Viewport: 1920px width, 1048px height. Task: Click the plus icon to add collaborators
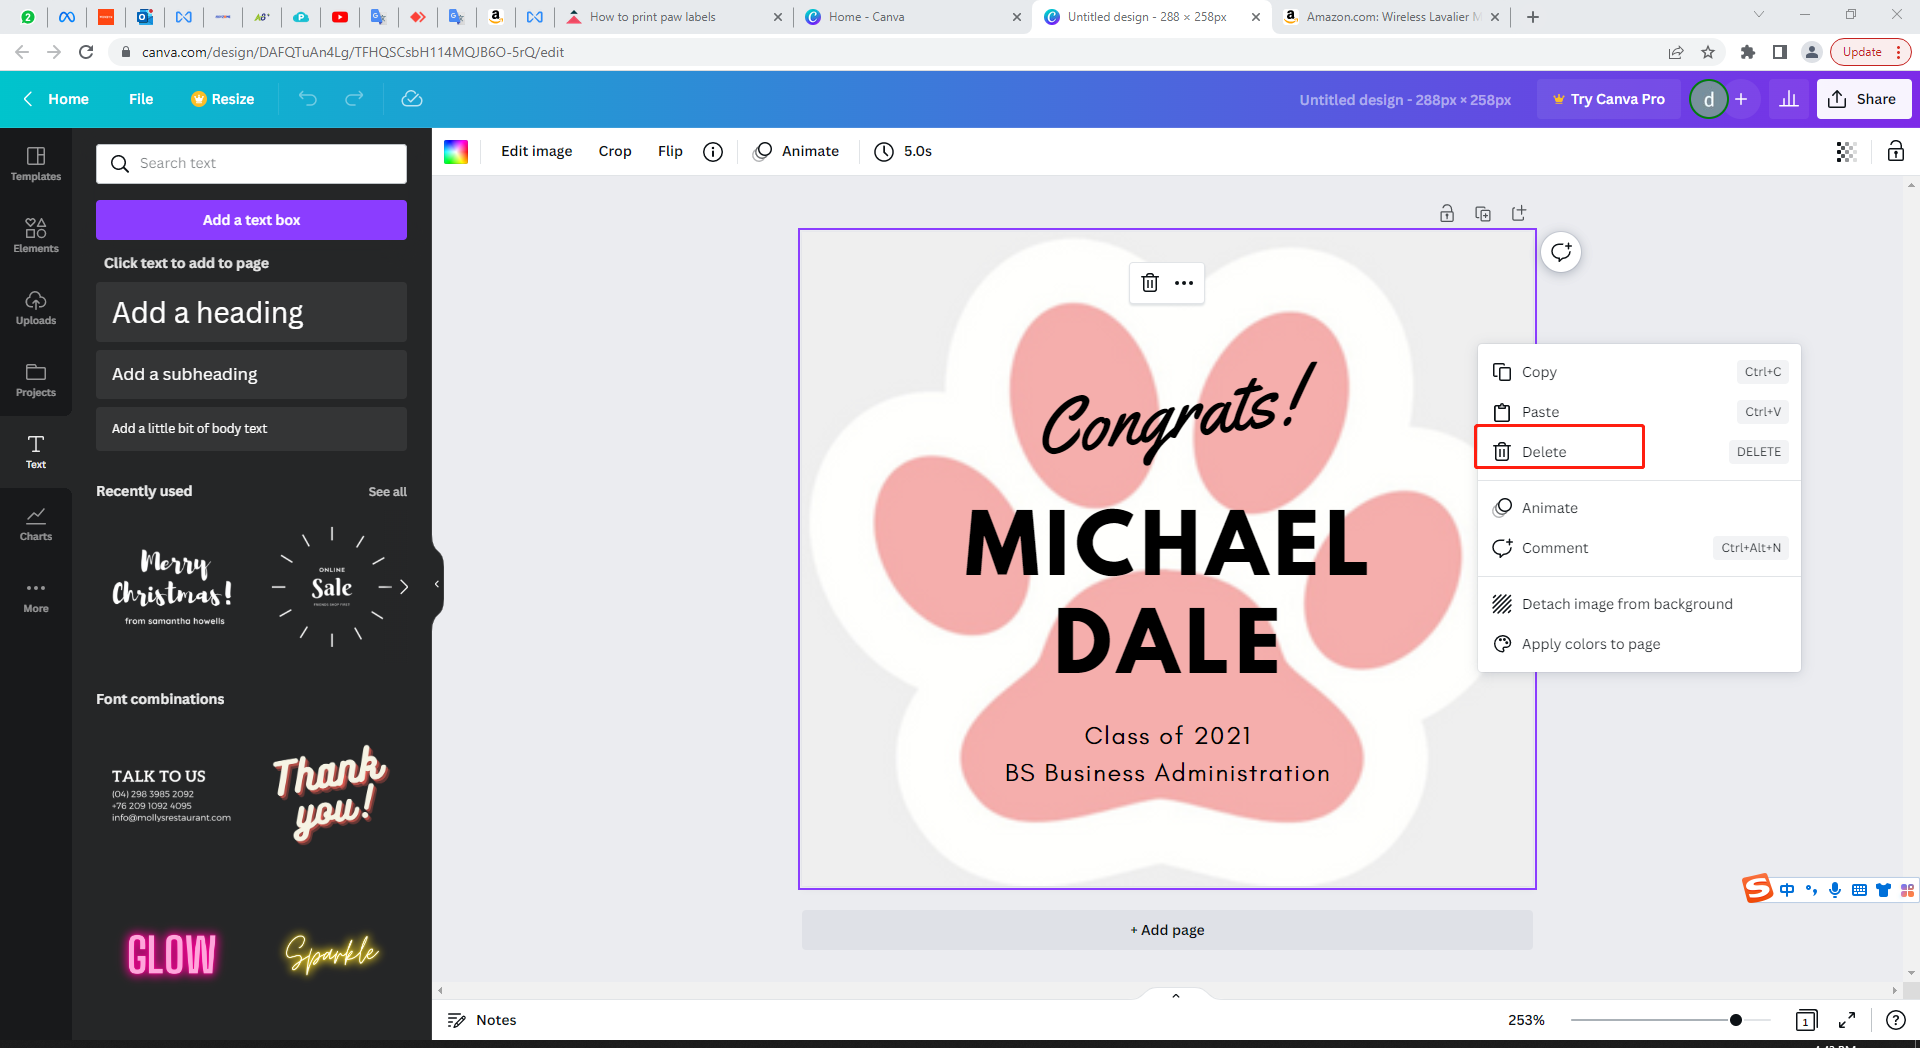point(1741,99)
